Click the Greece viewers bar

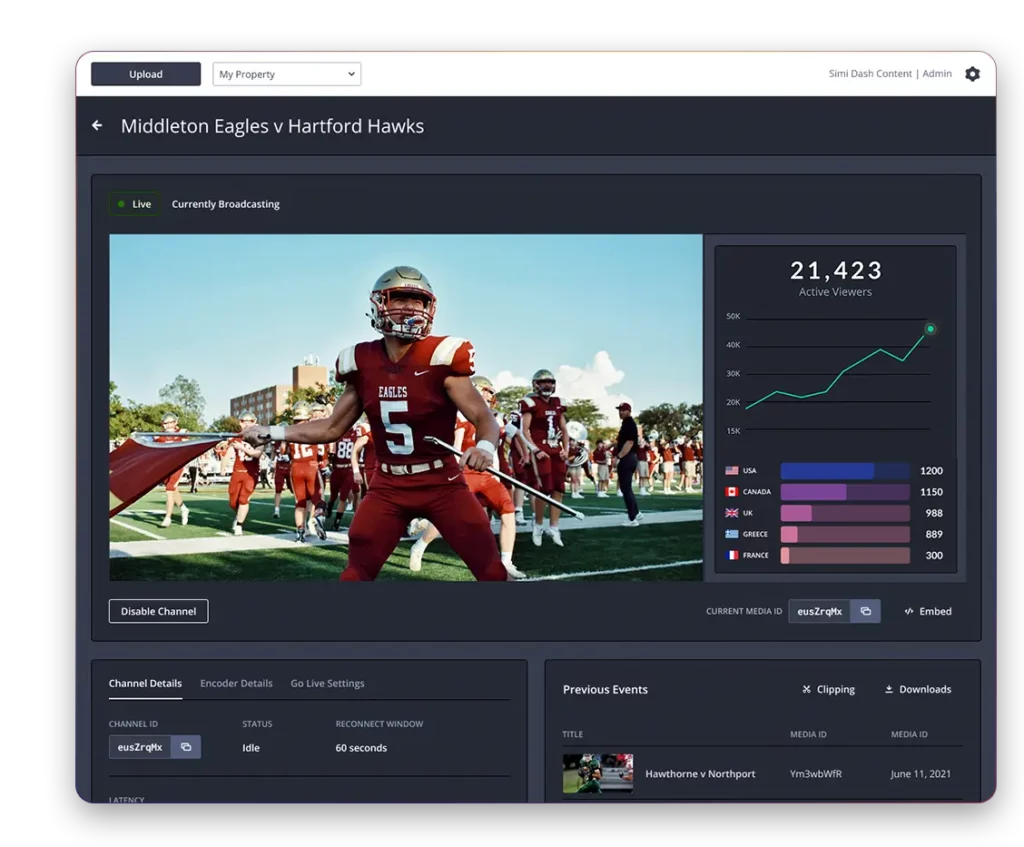click(845, 534)
